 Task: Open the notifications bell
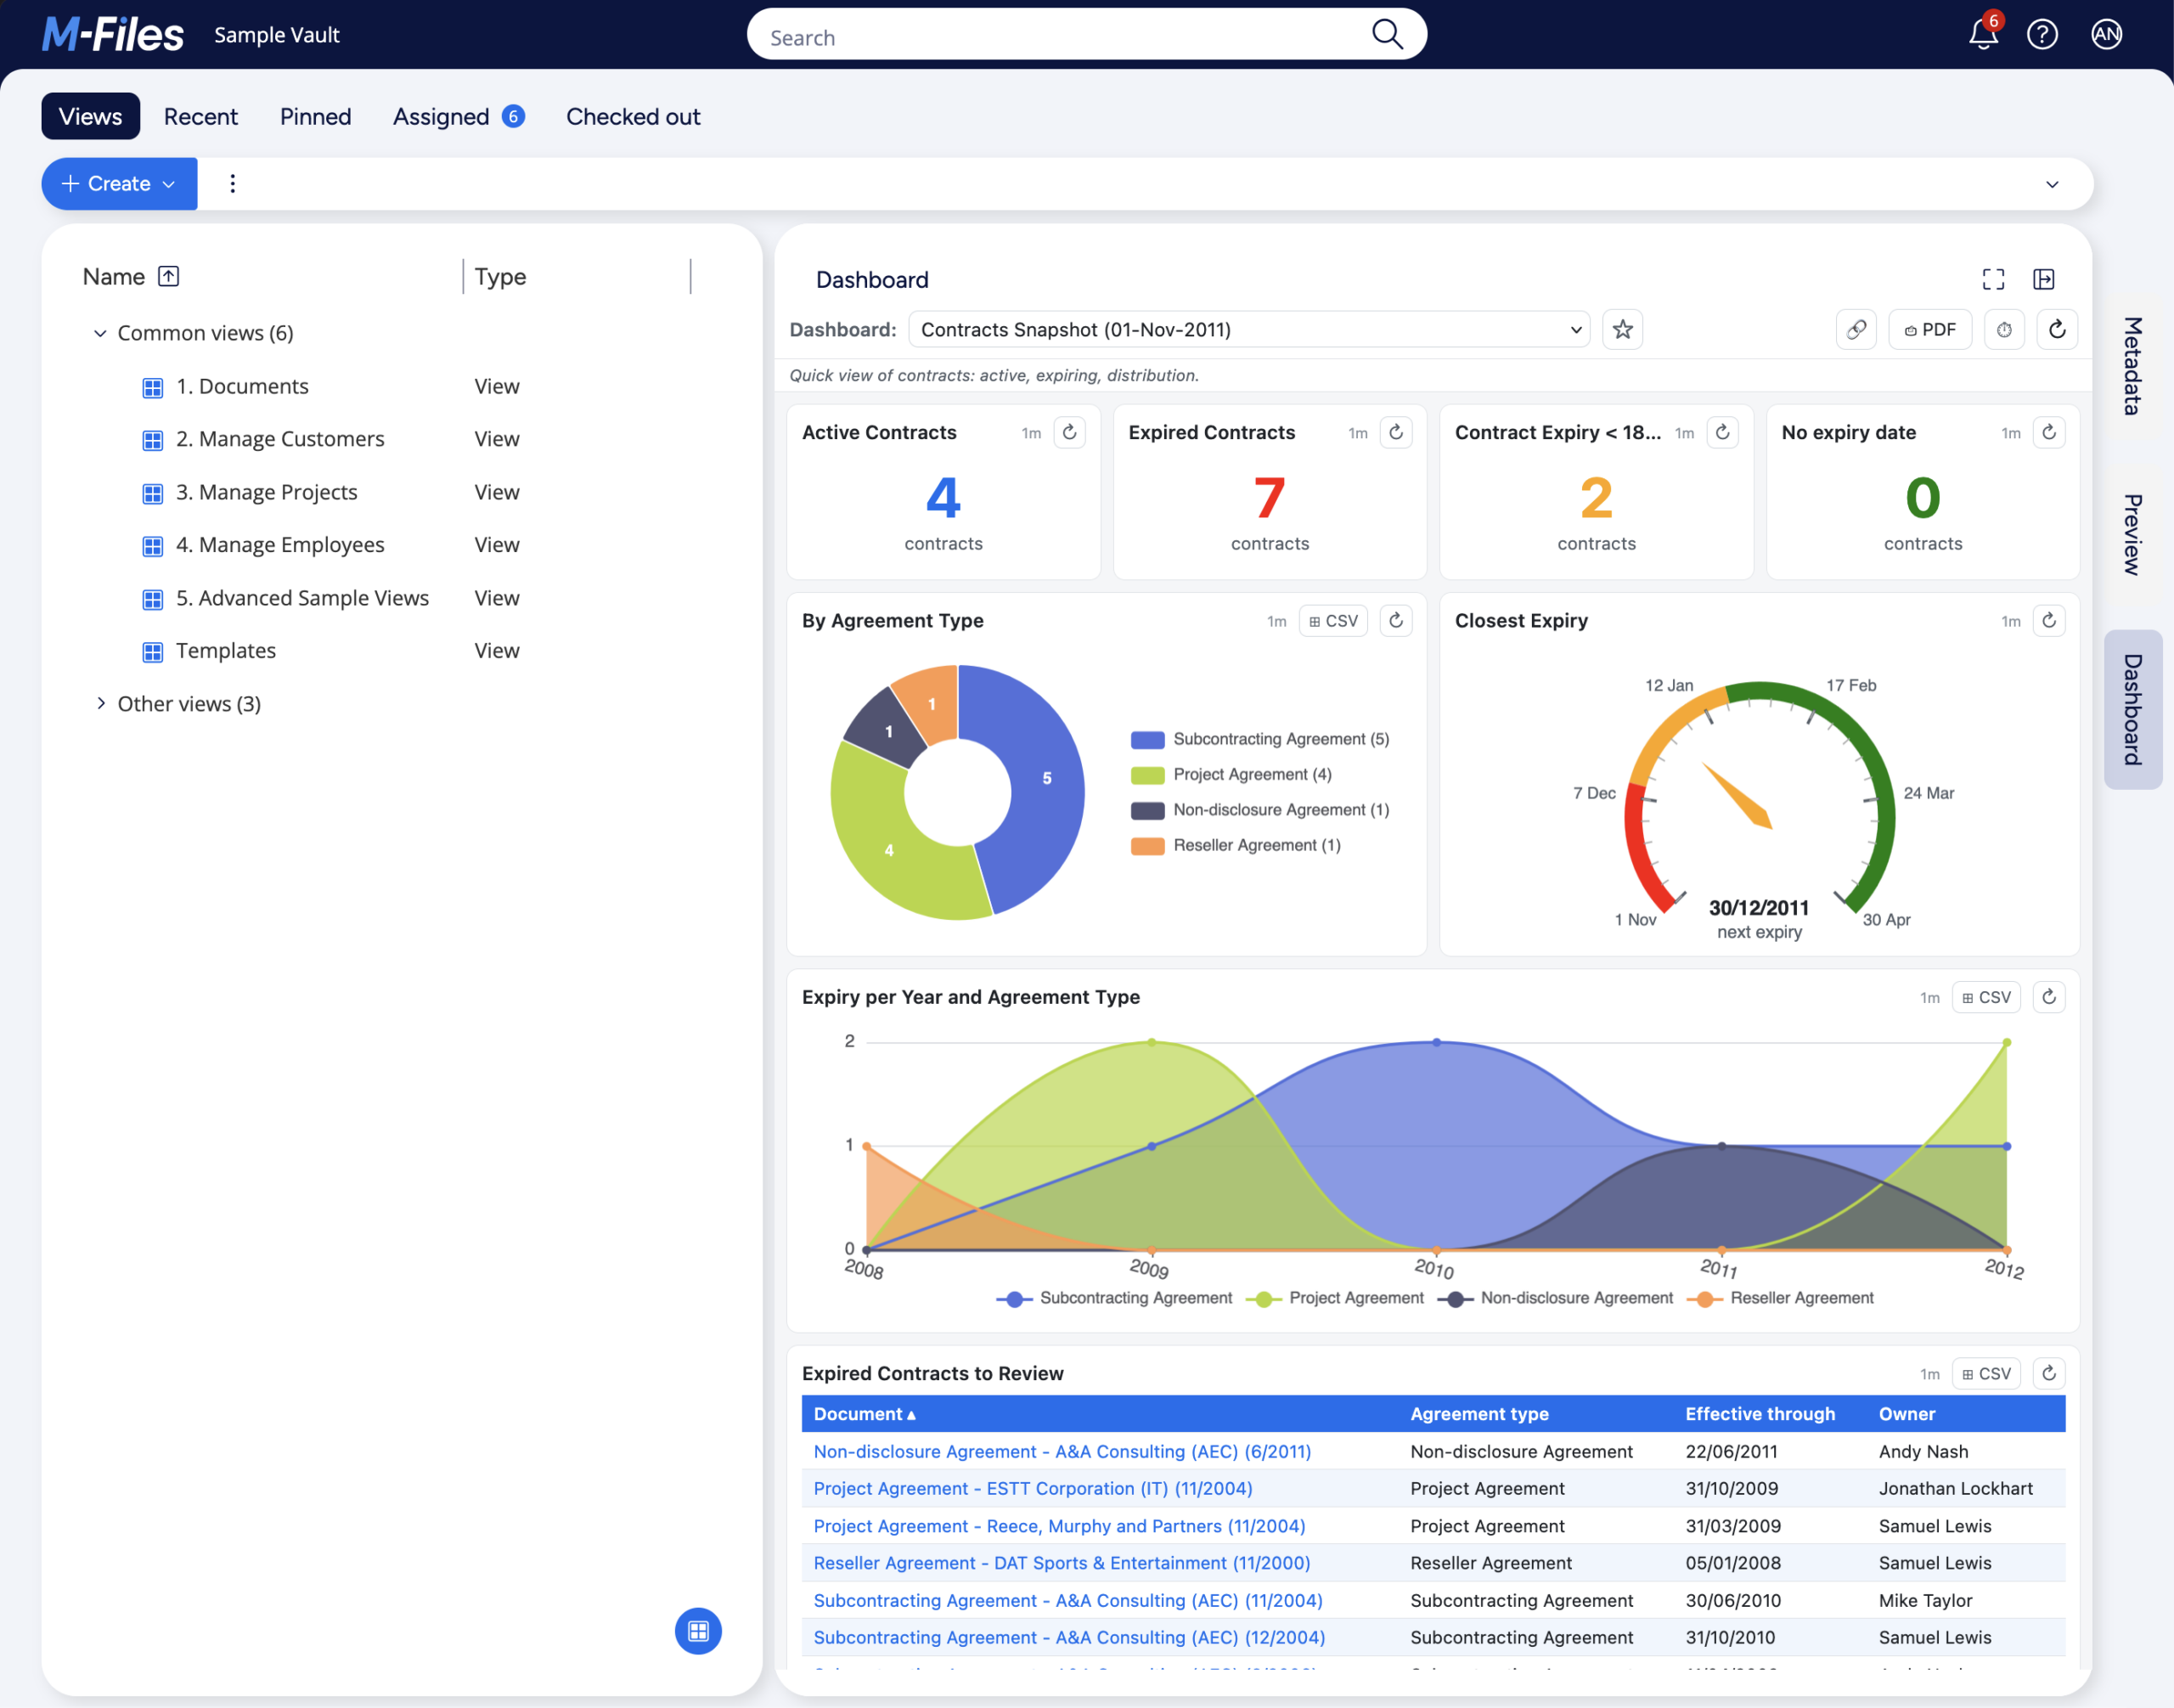(1983, 34)
